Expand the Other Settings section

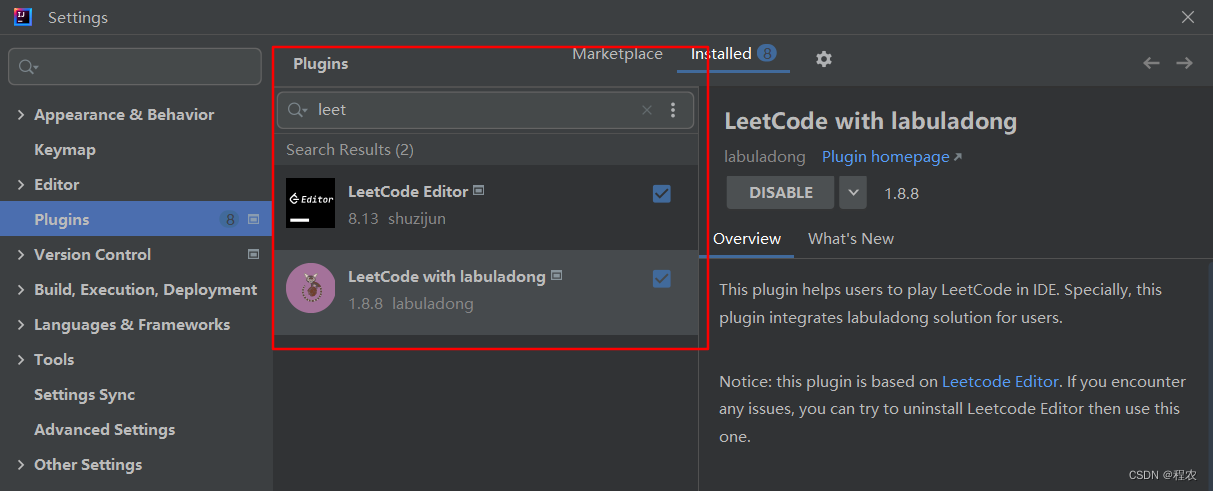click(21, 465)
